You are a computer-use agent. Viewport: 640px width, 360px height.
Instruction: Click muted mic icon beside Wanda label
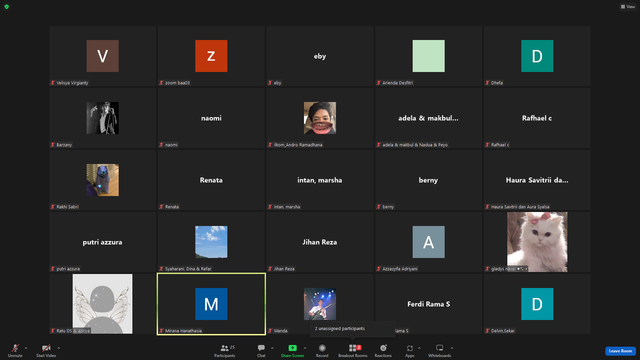(x=270, y=331)
